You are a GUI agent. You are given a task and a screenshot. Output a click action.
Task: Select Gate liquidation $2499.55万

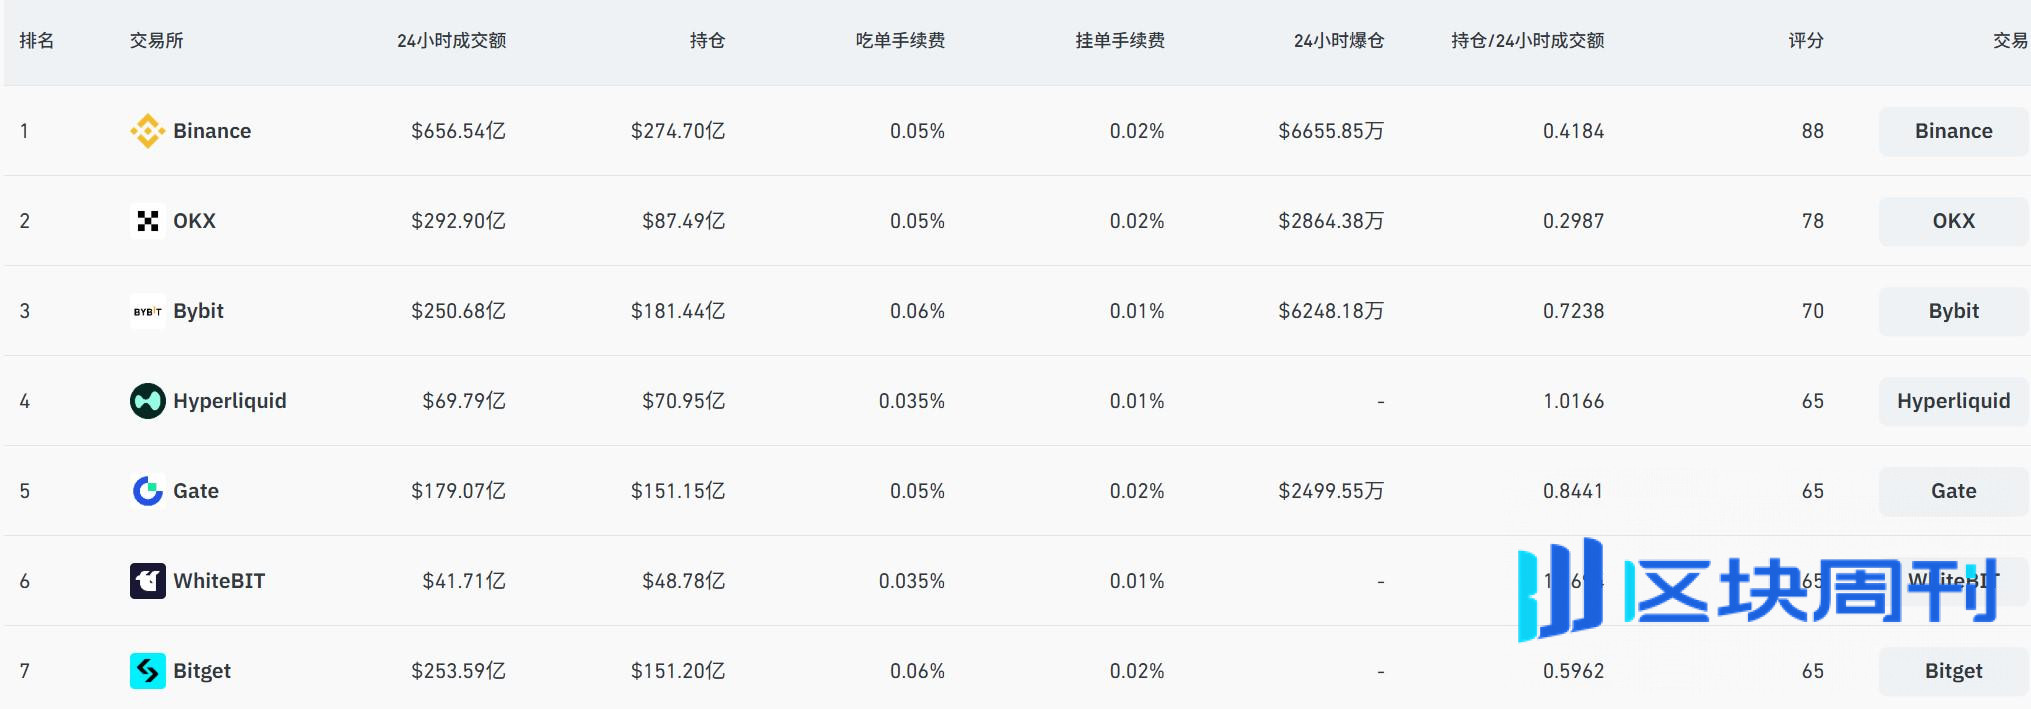[1331, 491]
